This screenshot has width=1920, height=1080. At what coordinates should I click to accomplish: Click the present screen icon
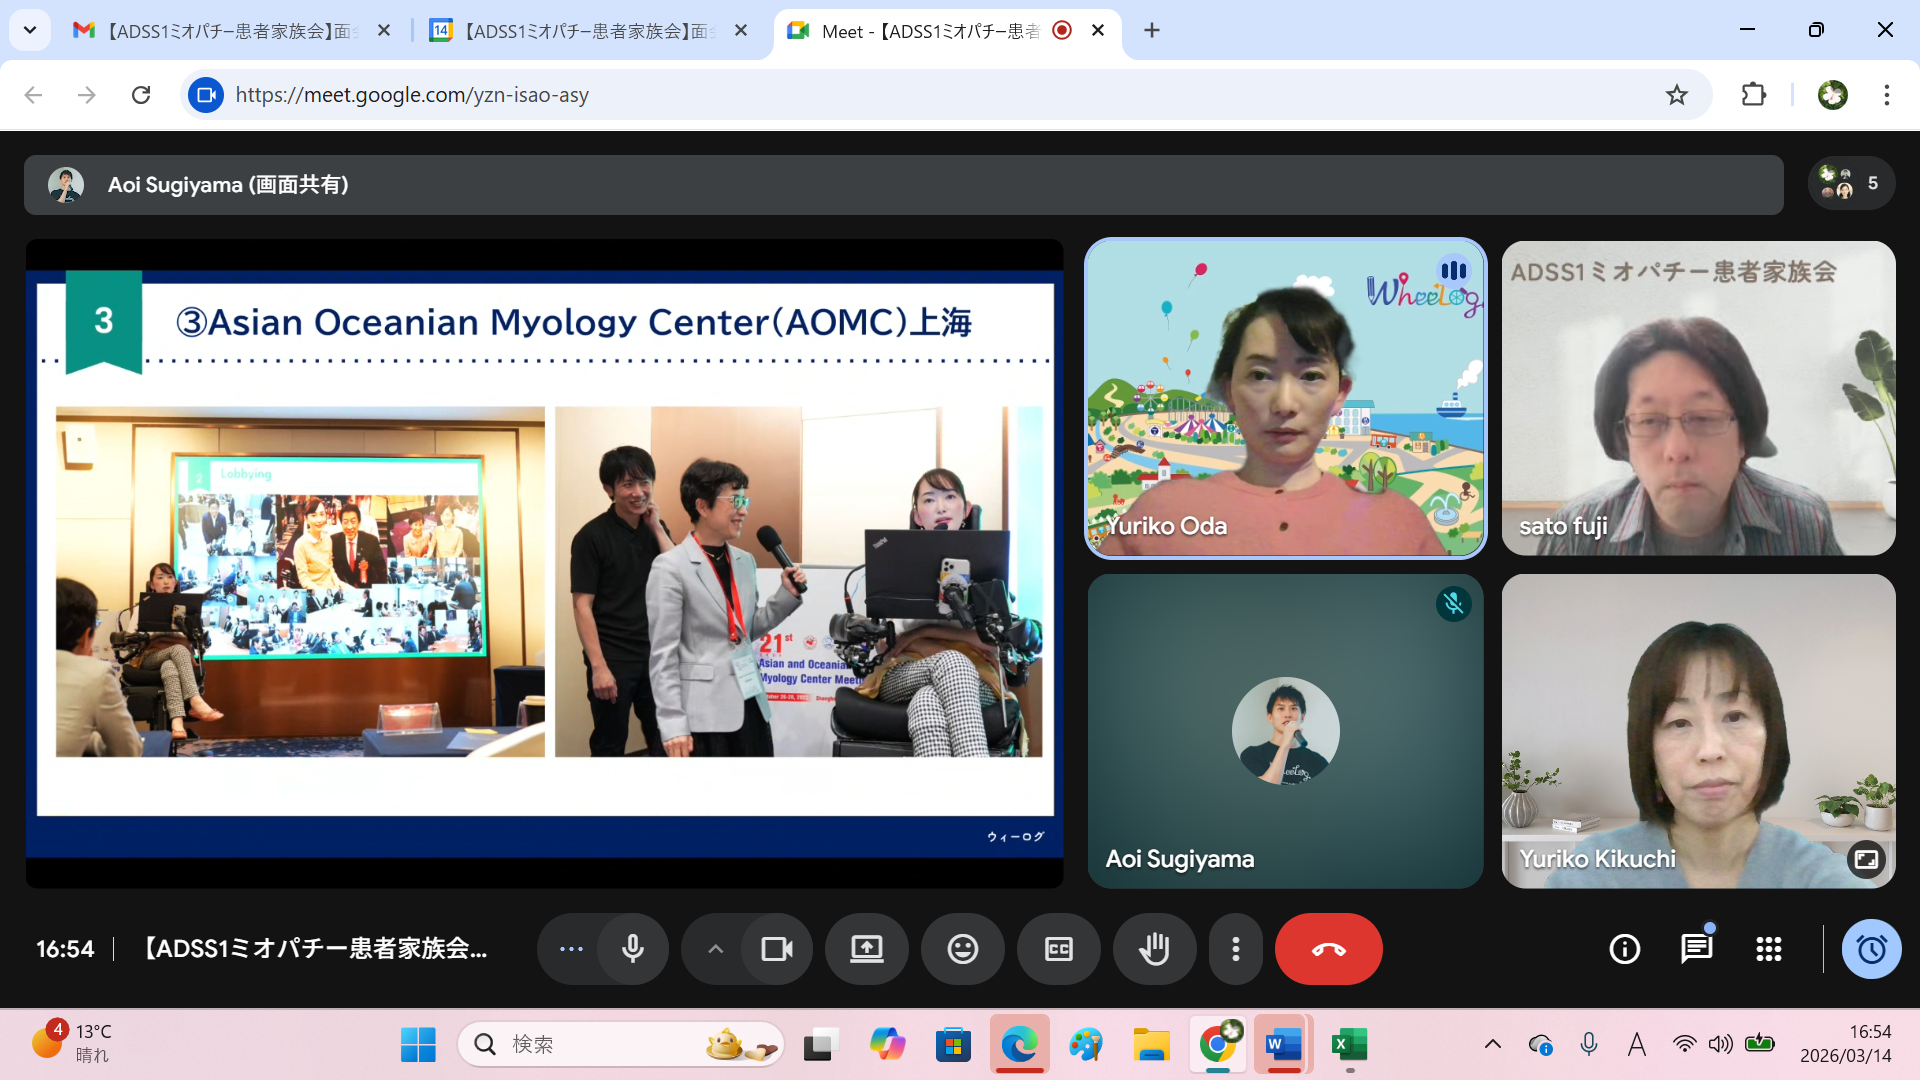click(x=866, y=949)
